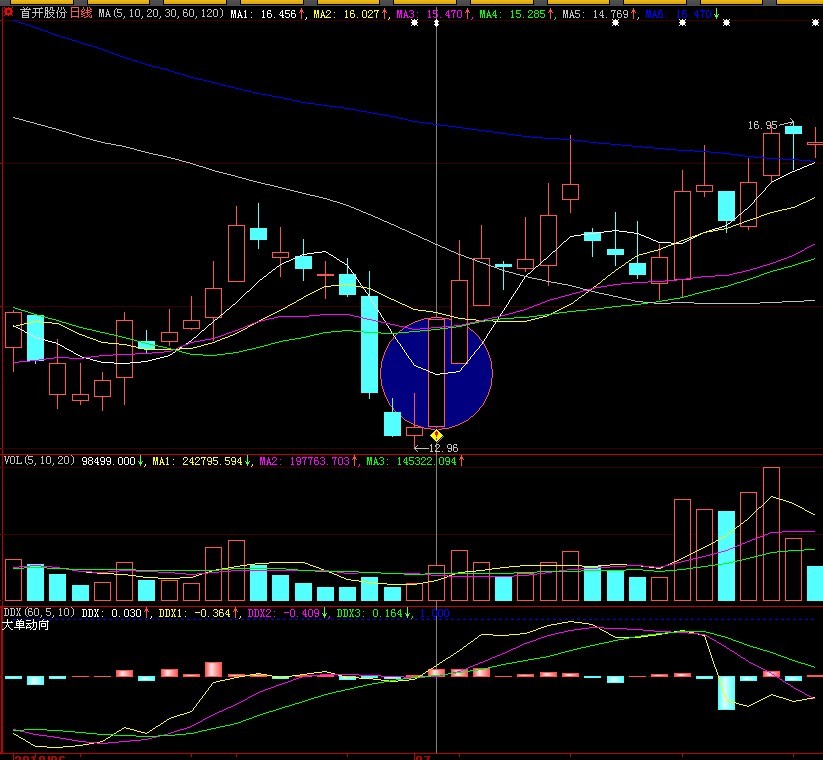Click the volume MA3: 145322.094 value
Viewport: 823px width, 760px height.
click(412, 461)
